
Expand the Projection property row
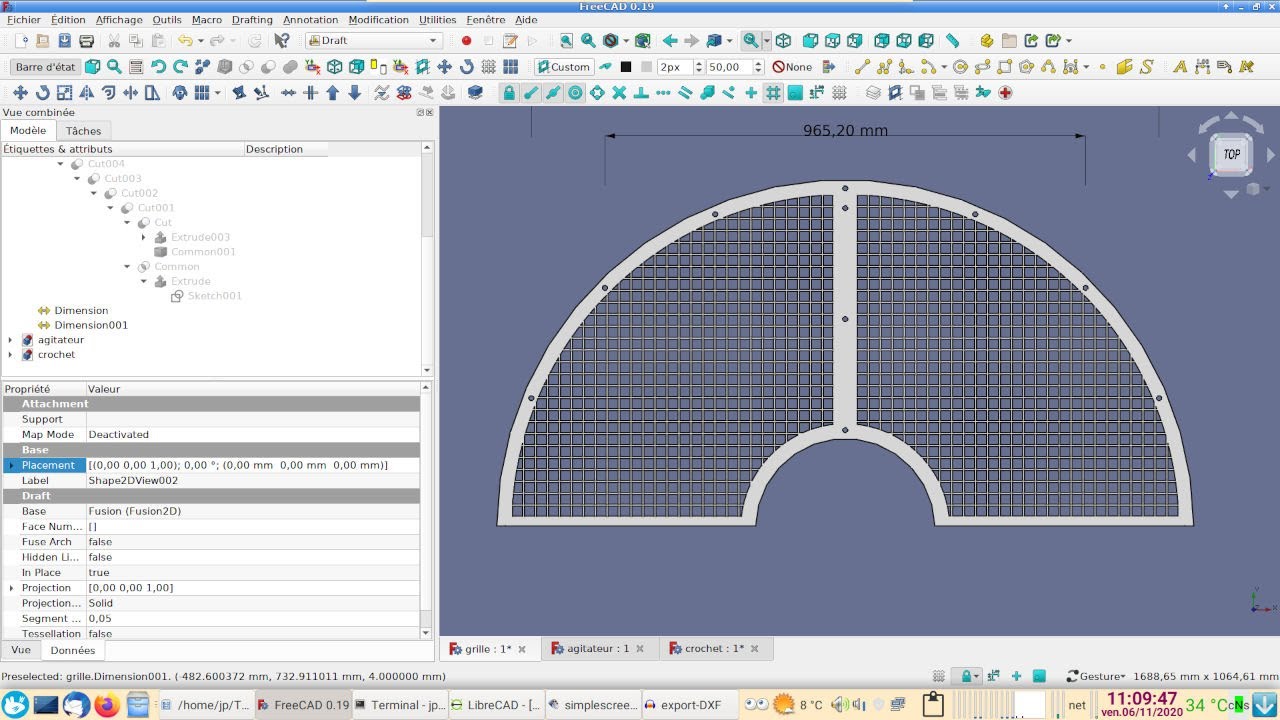click(12, 588)
